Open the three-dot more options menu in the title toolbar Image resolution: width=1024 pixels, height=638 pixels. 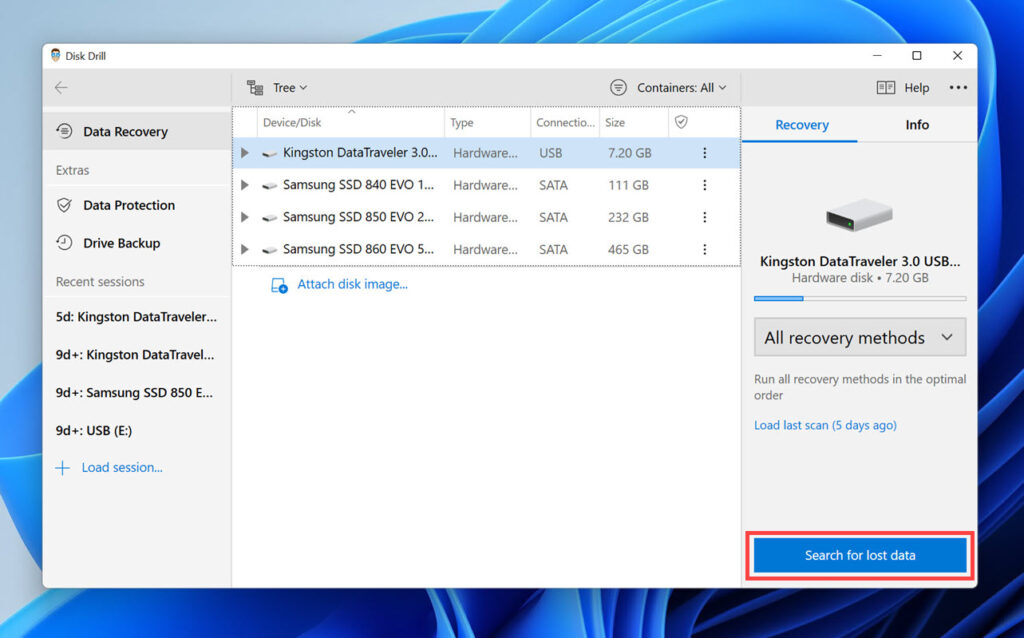[958, 88]
